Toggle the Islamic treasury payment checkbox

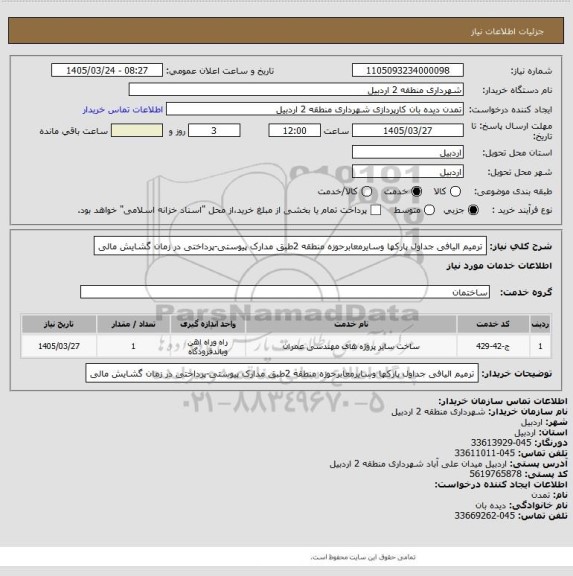click(x=376, y=210)
